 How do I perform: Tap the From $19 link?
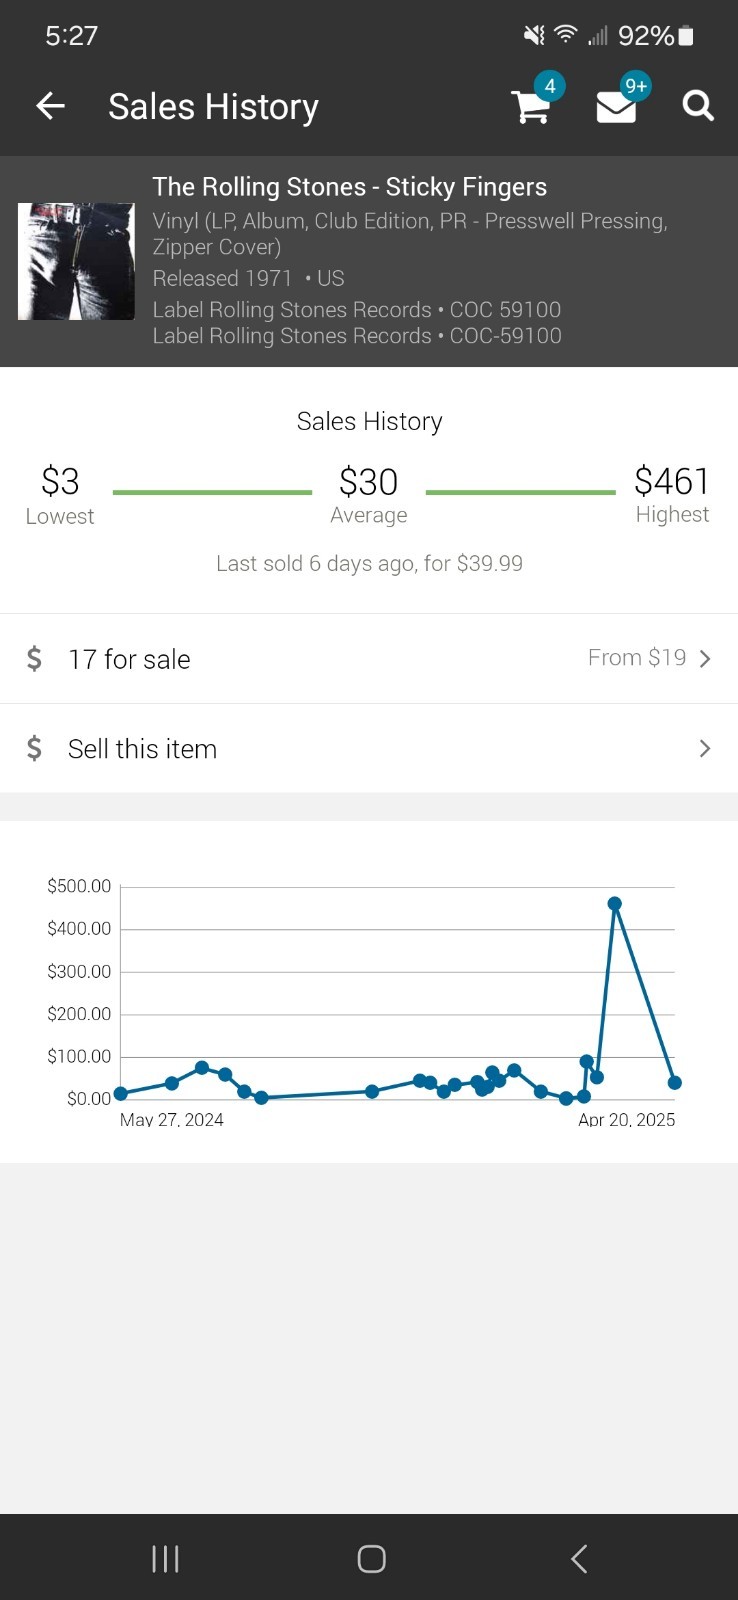[637, 658]
